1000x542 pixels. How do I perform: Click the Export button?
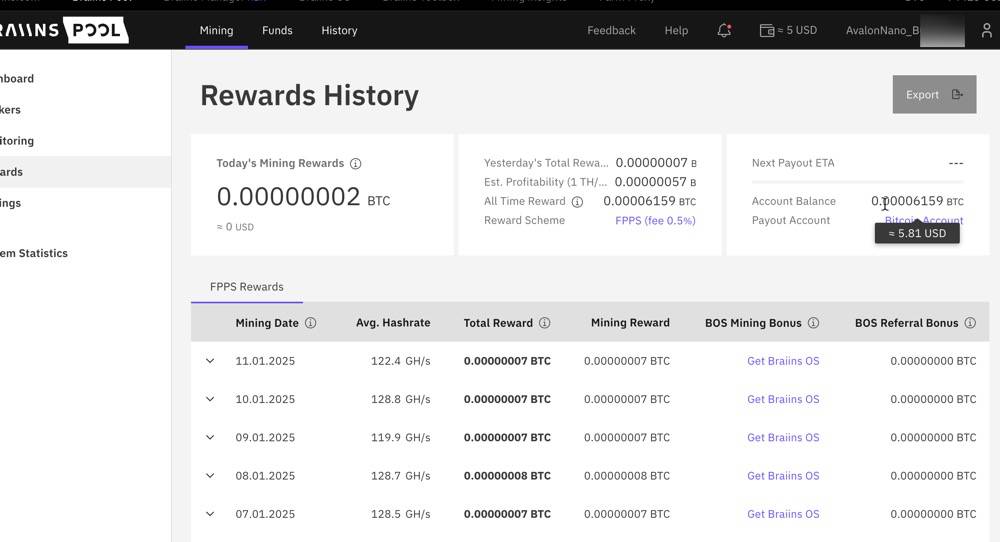point(934,95)
